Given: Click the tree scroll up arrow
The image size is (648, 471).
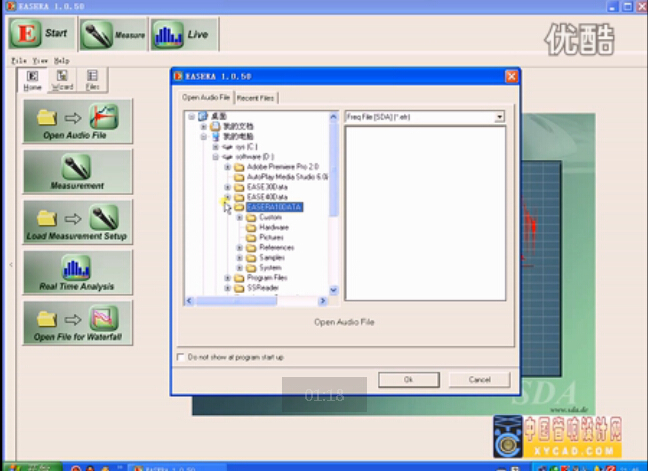Looking at the screenshot, I should (334, 117).
